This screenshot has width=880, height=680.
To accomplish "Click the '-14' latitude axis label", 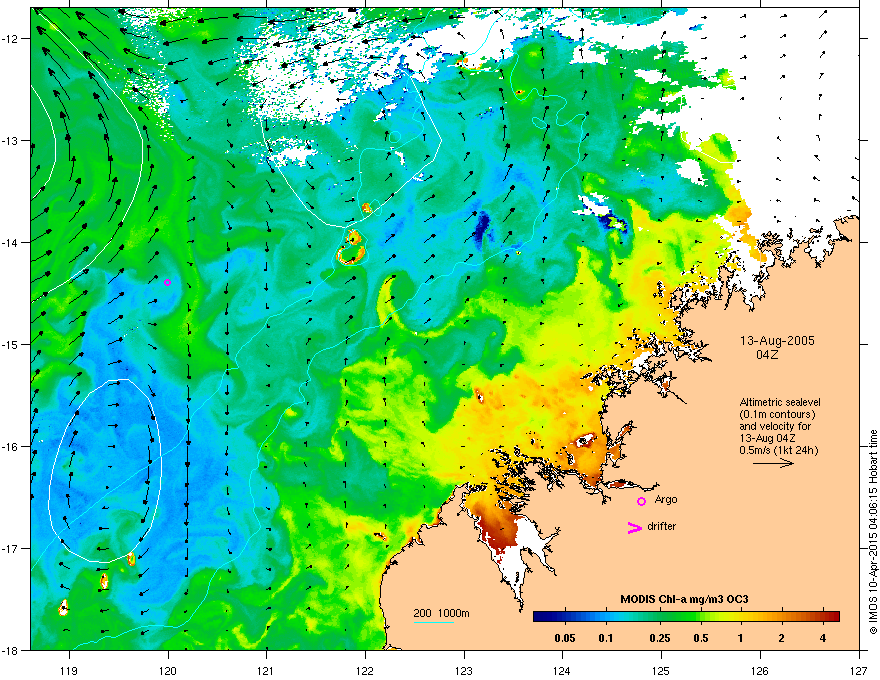I will click(10, 243).
